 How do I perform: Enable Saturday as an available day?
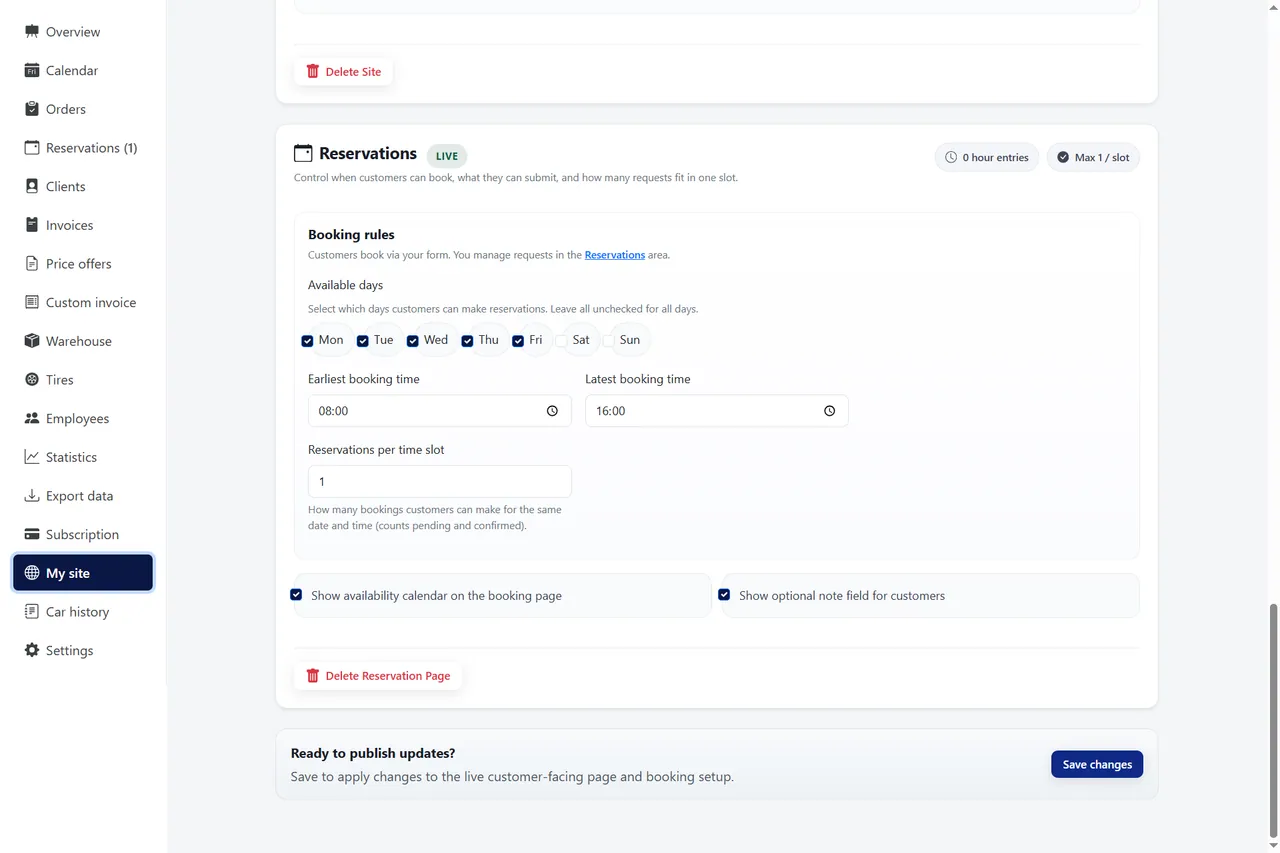561,341
